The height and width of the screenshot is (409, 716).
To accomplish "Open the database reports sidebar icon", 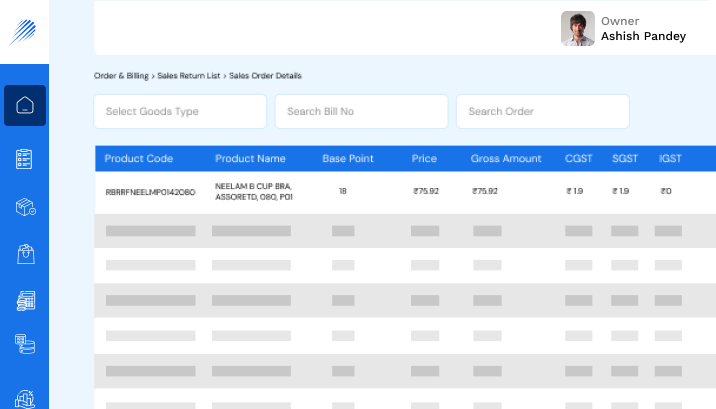I will coord(25,344).
